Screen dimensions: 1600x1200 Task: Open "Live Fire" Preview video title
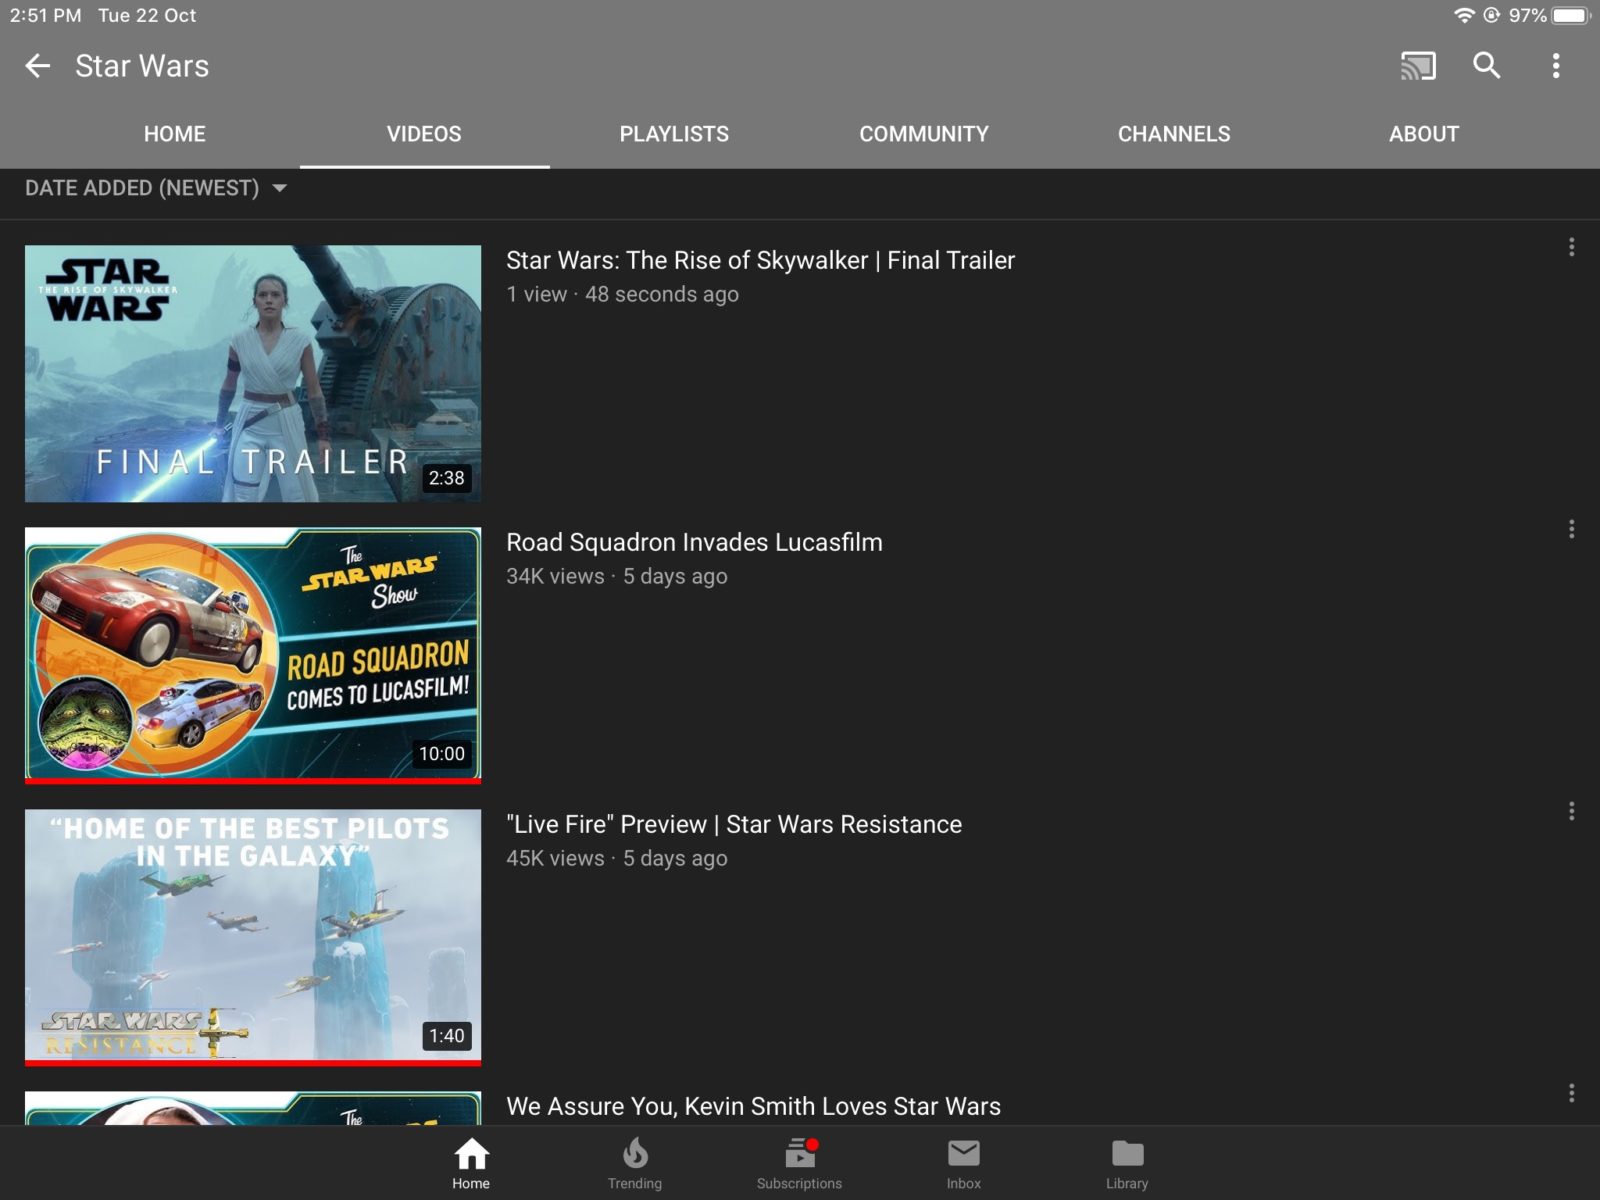(734, 825)
